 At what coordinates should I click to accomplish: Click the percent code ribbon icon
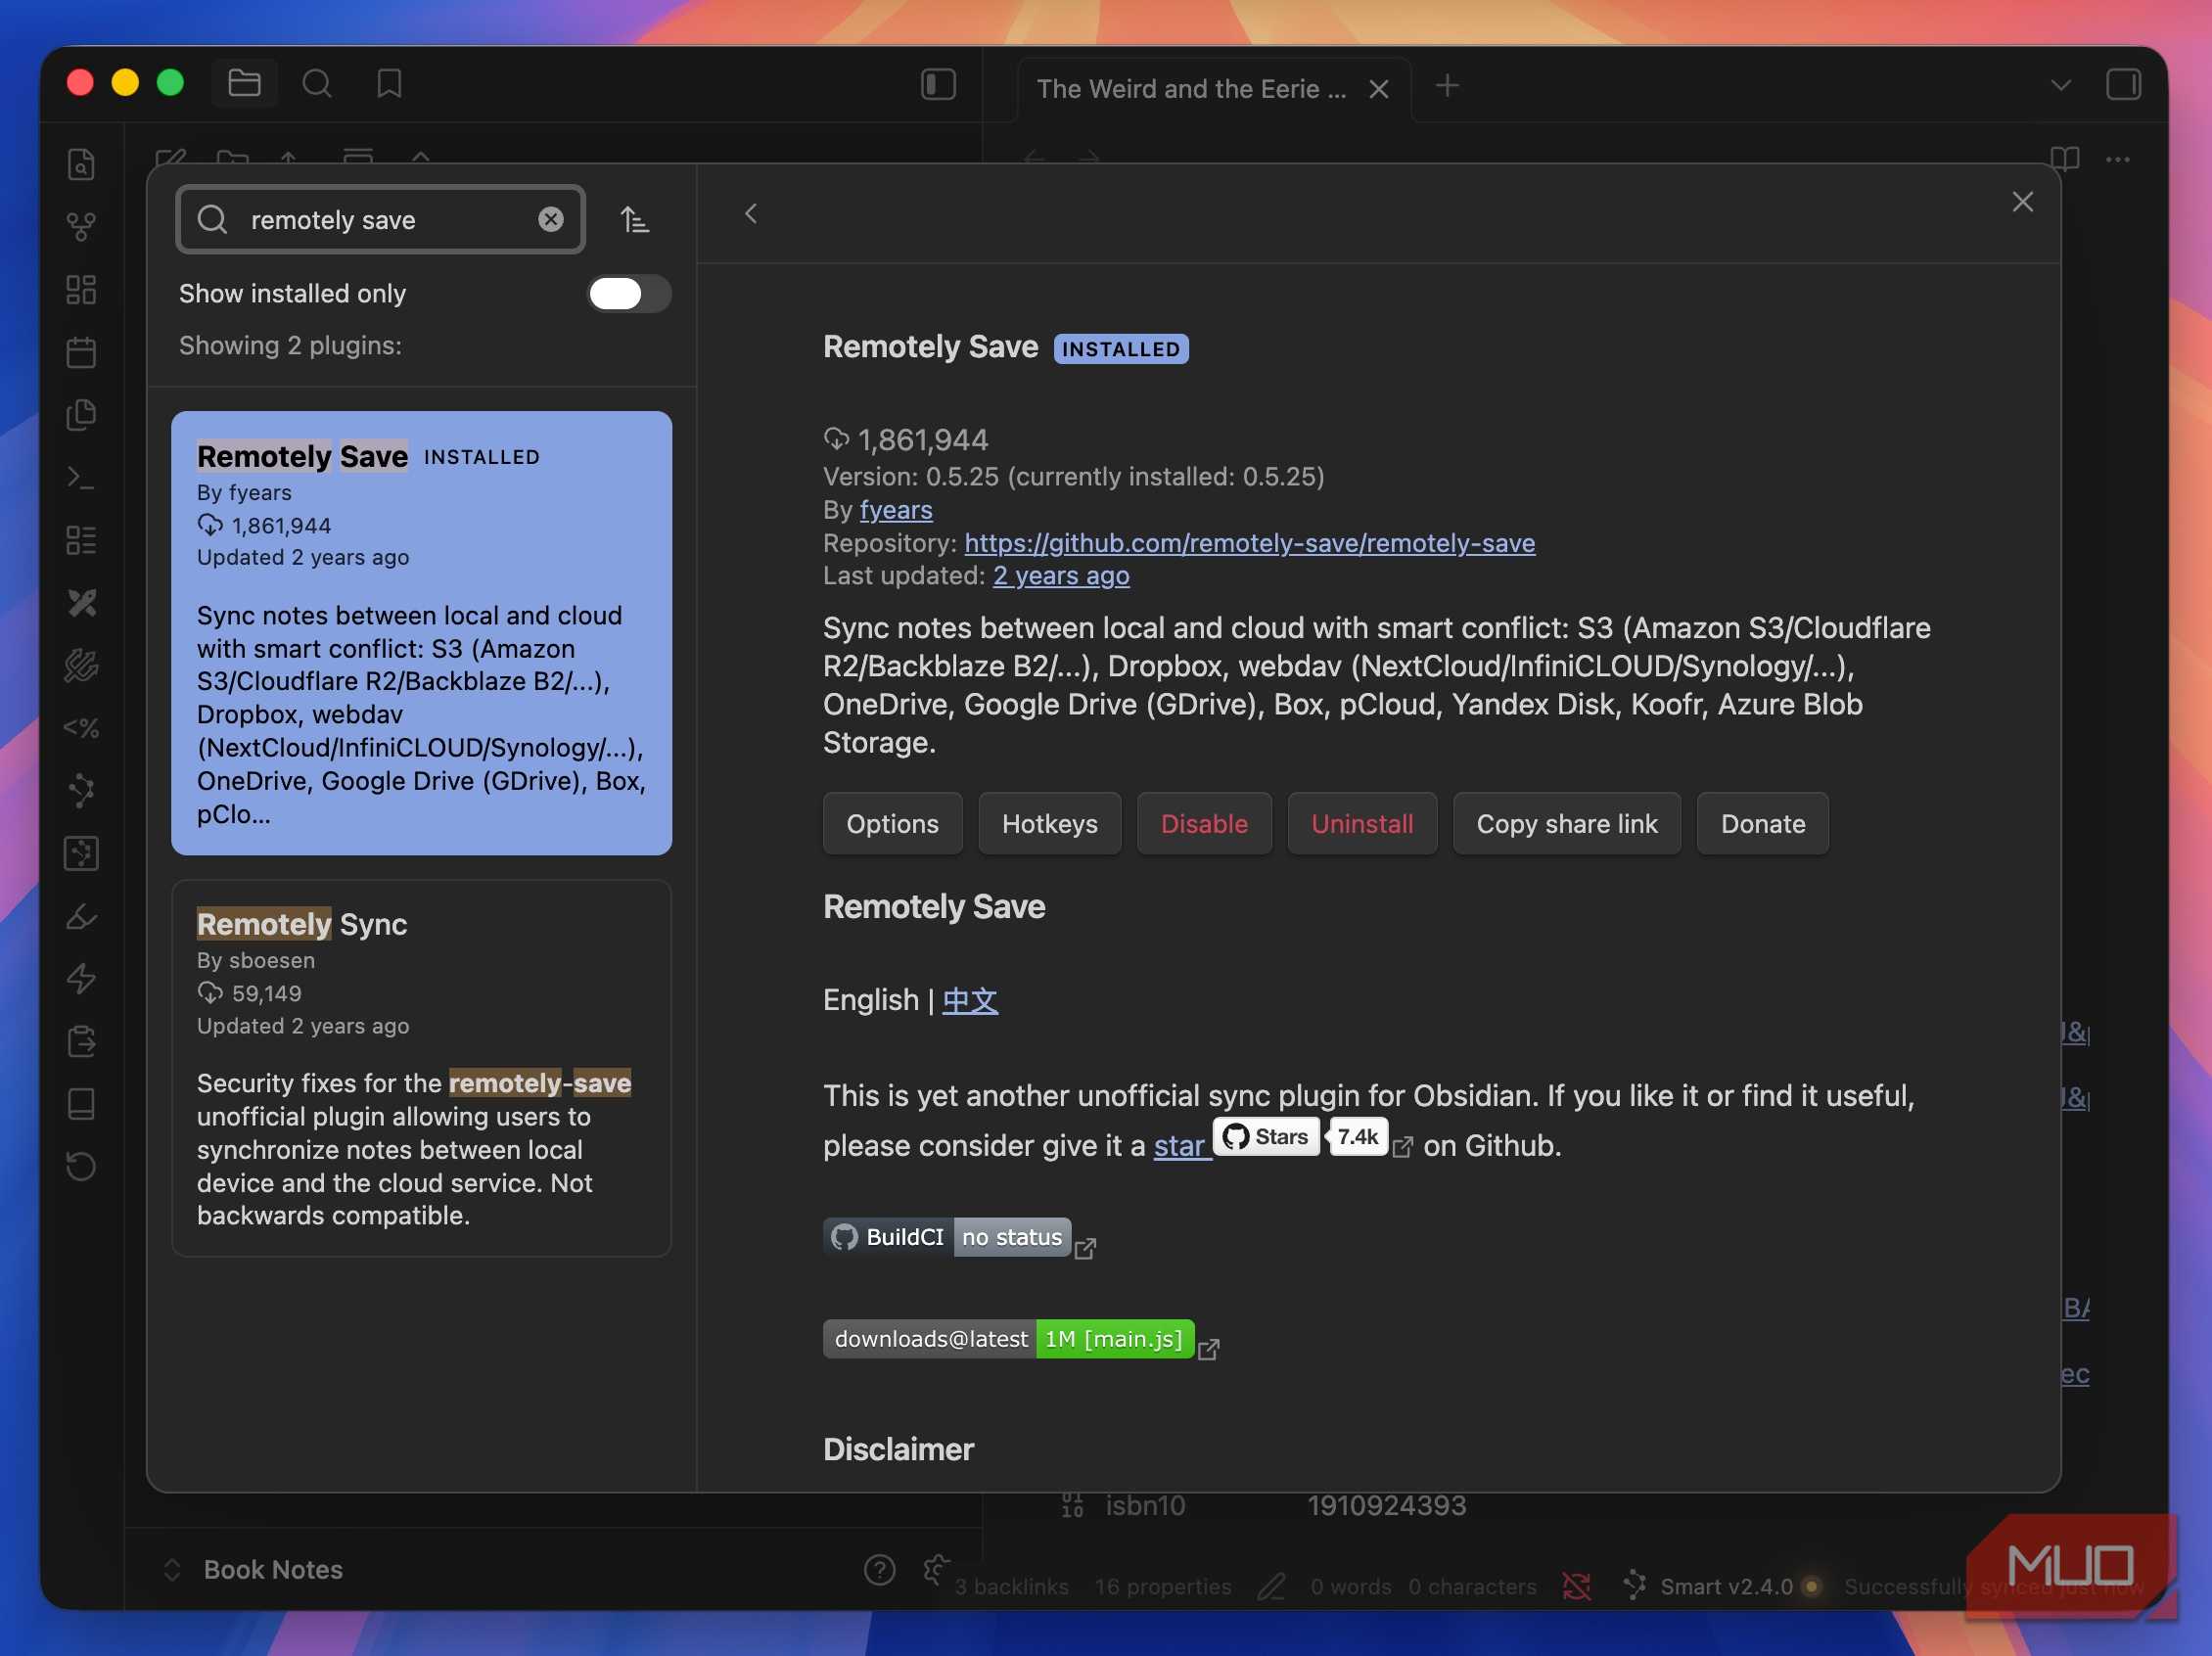pyautogui.click(x=81, y=728)
